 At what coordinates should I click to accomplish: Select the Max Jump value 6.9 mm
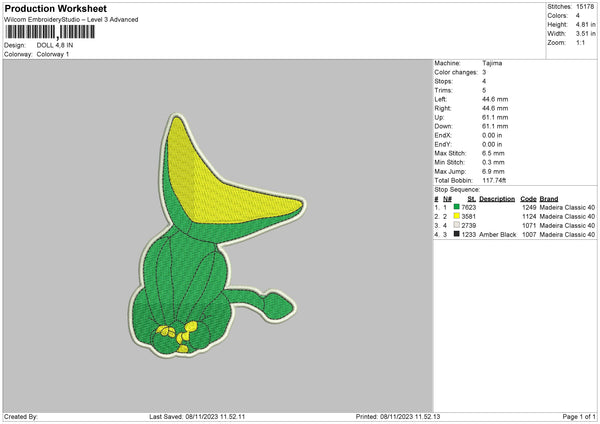click(493, 171)
